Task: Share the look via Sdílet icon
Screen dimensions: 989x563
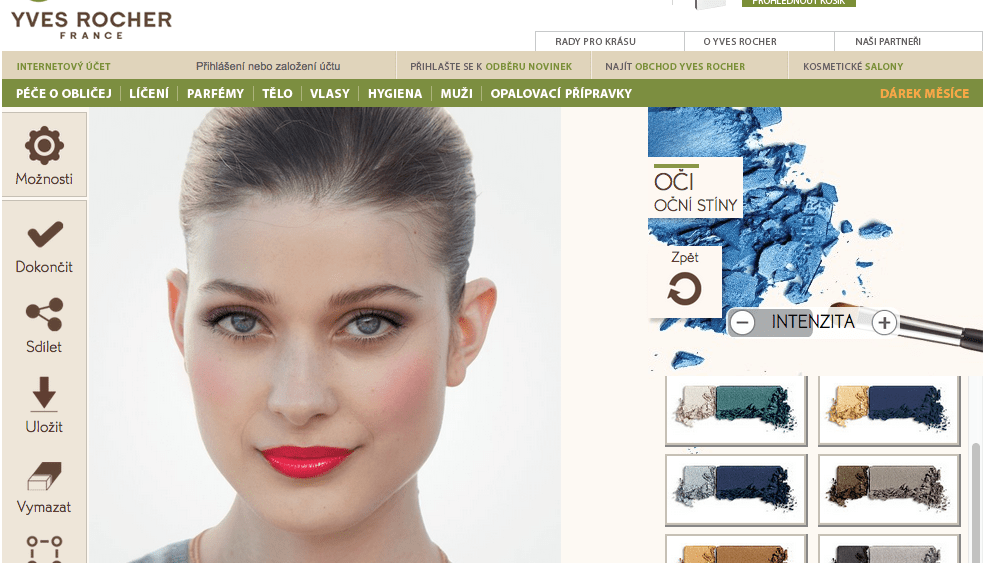Action: [x=44, y=315]
